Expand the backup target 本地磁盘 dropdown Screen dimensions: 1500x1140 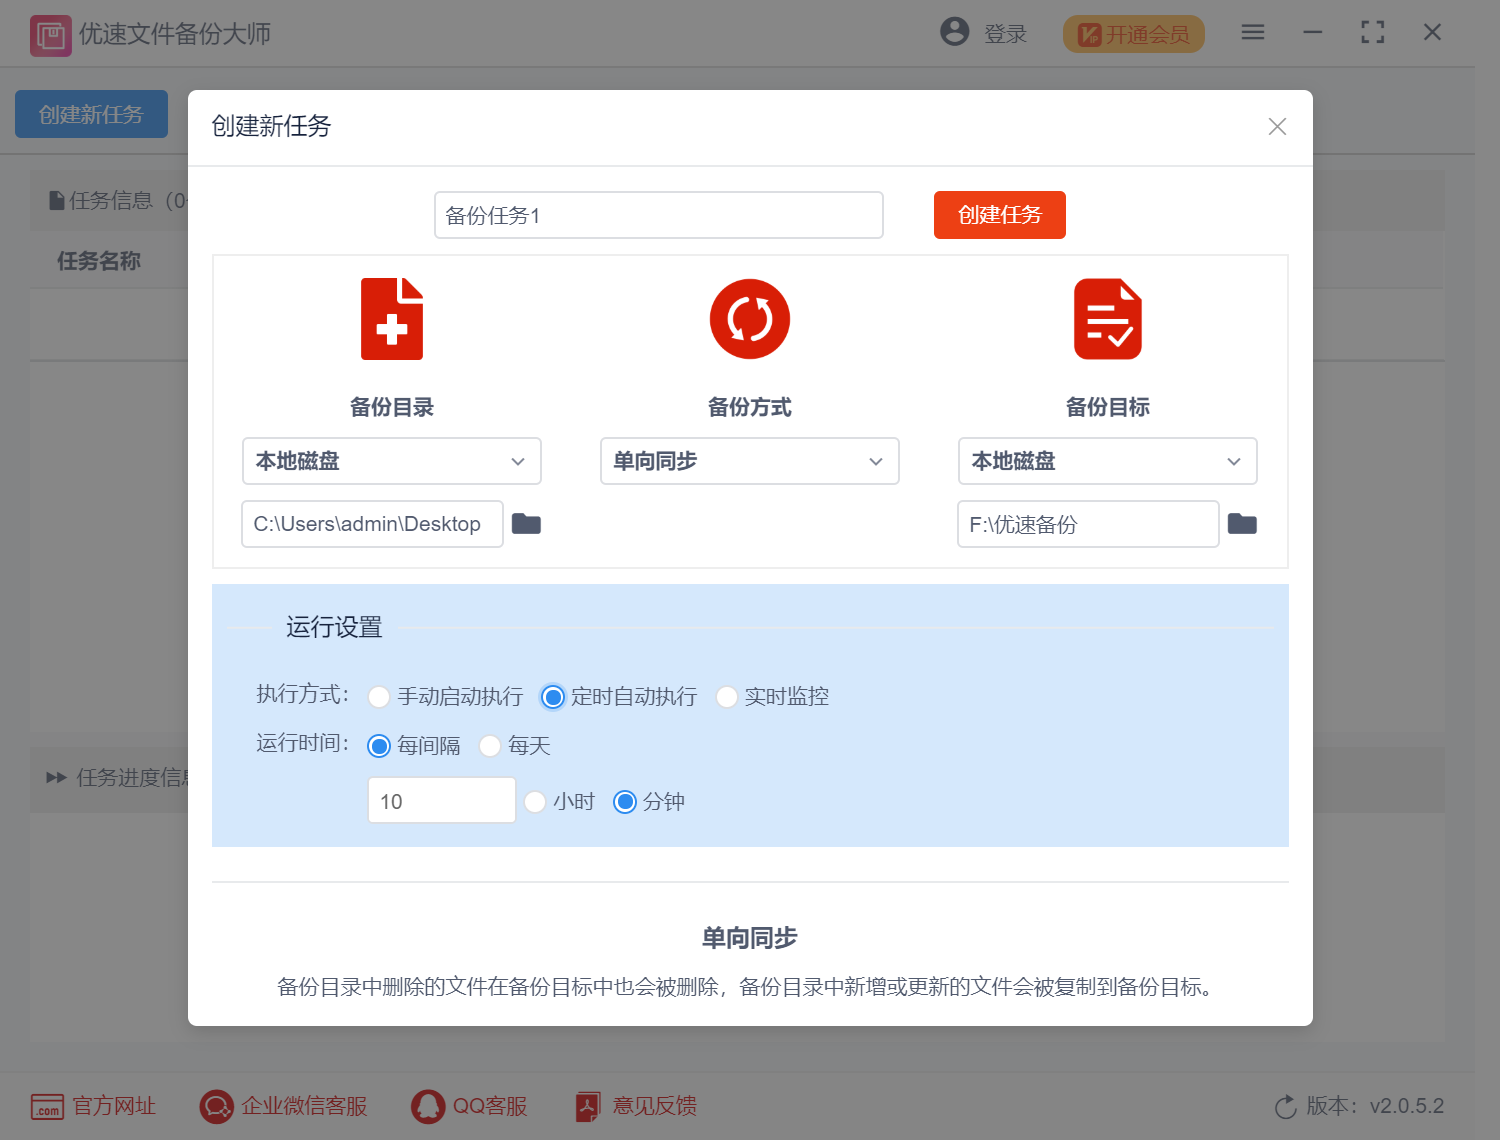point(1108,461)
